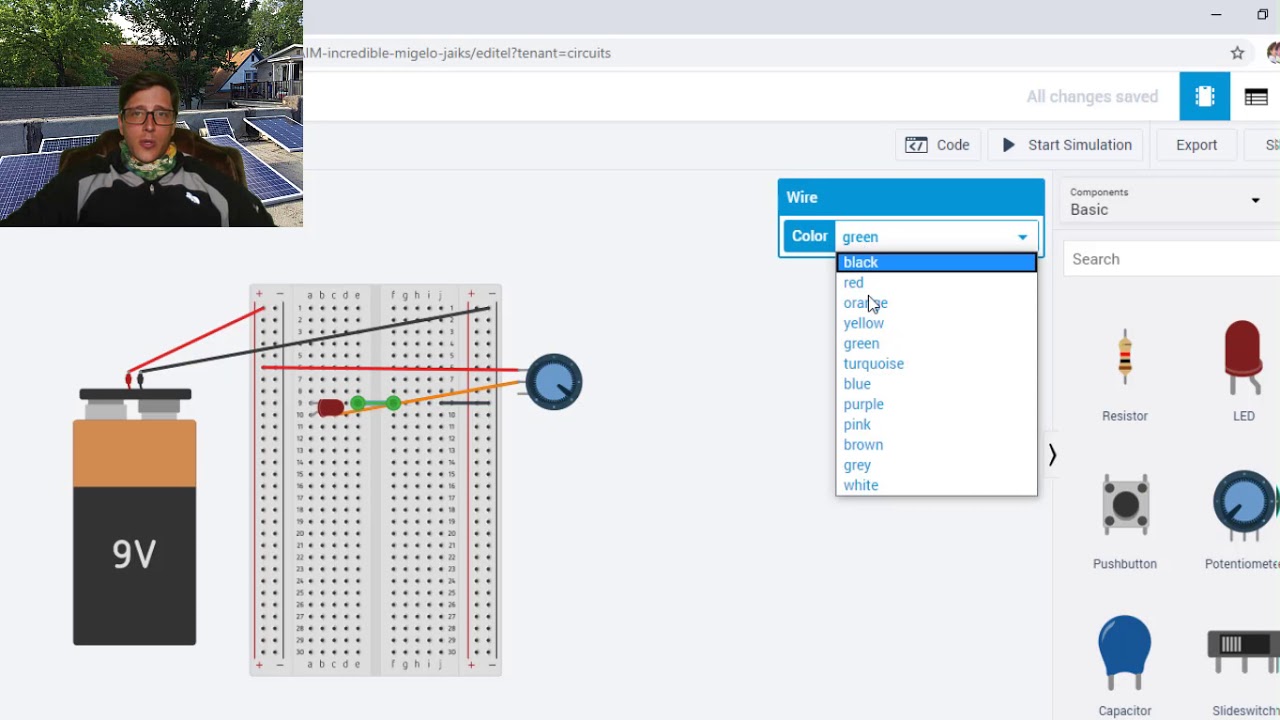The image size is (1280, 720).
Task: Collapse the components panel arrow
Action: (x=1052, y=455)
